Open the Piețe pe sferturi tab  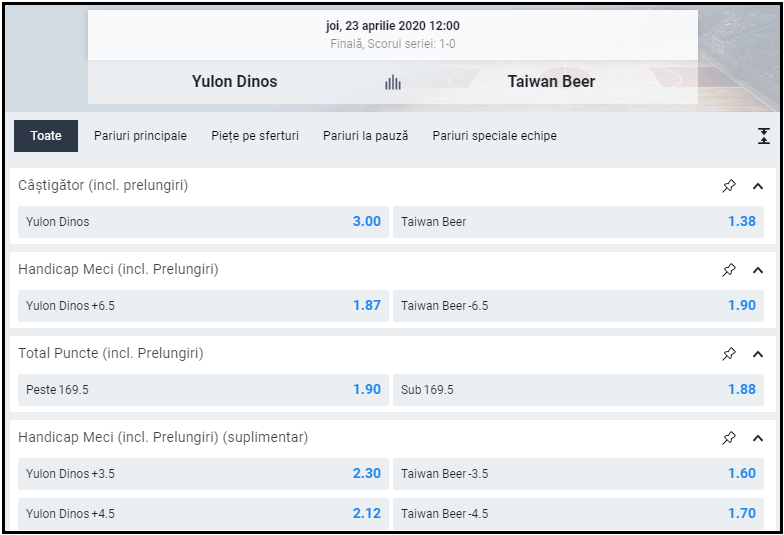pyautogui.click(x=255, y=136)
